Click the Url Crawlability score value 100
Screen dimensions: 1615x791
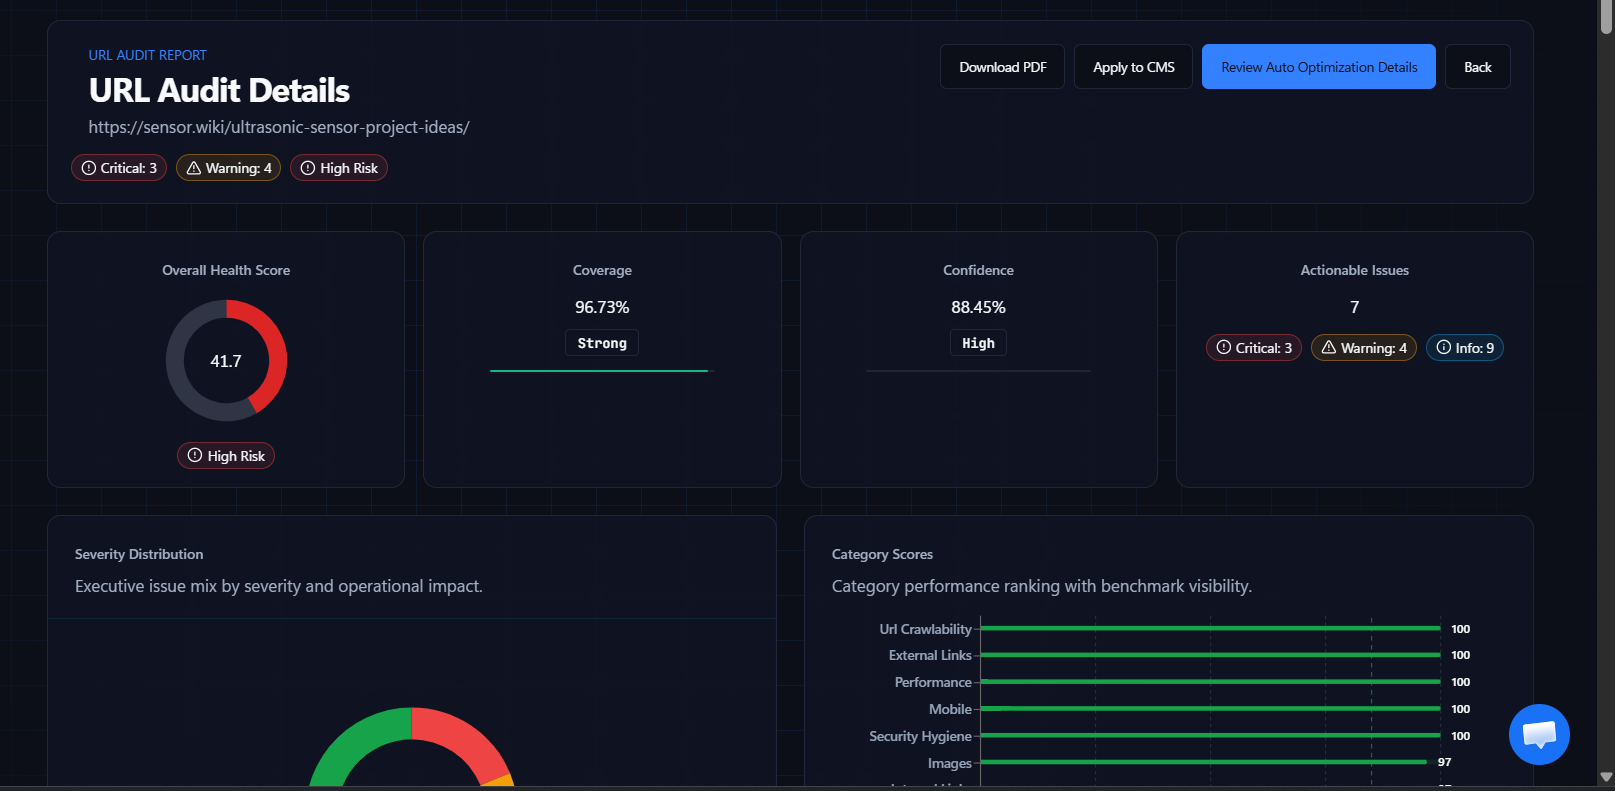(1460, 629)
